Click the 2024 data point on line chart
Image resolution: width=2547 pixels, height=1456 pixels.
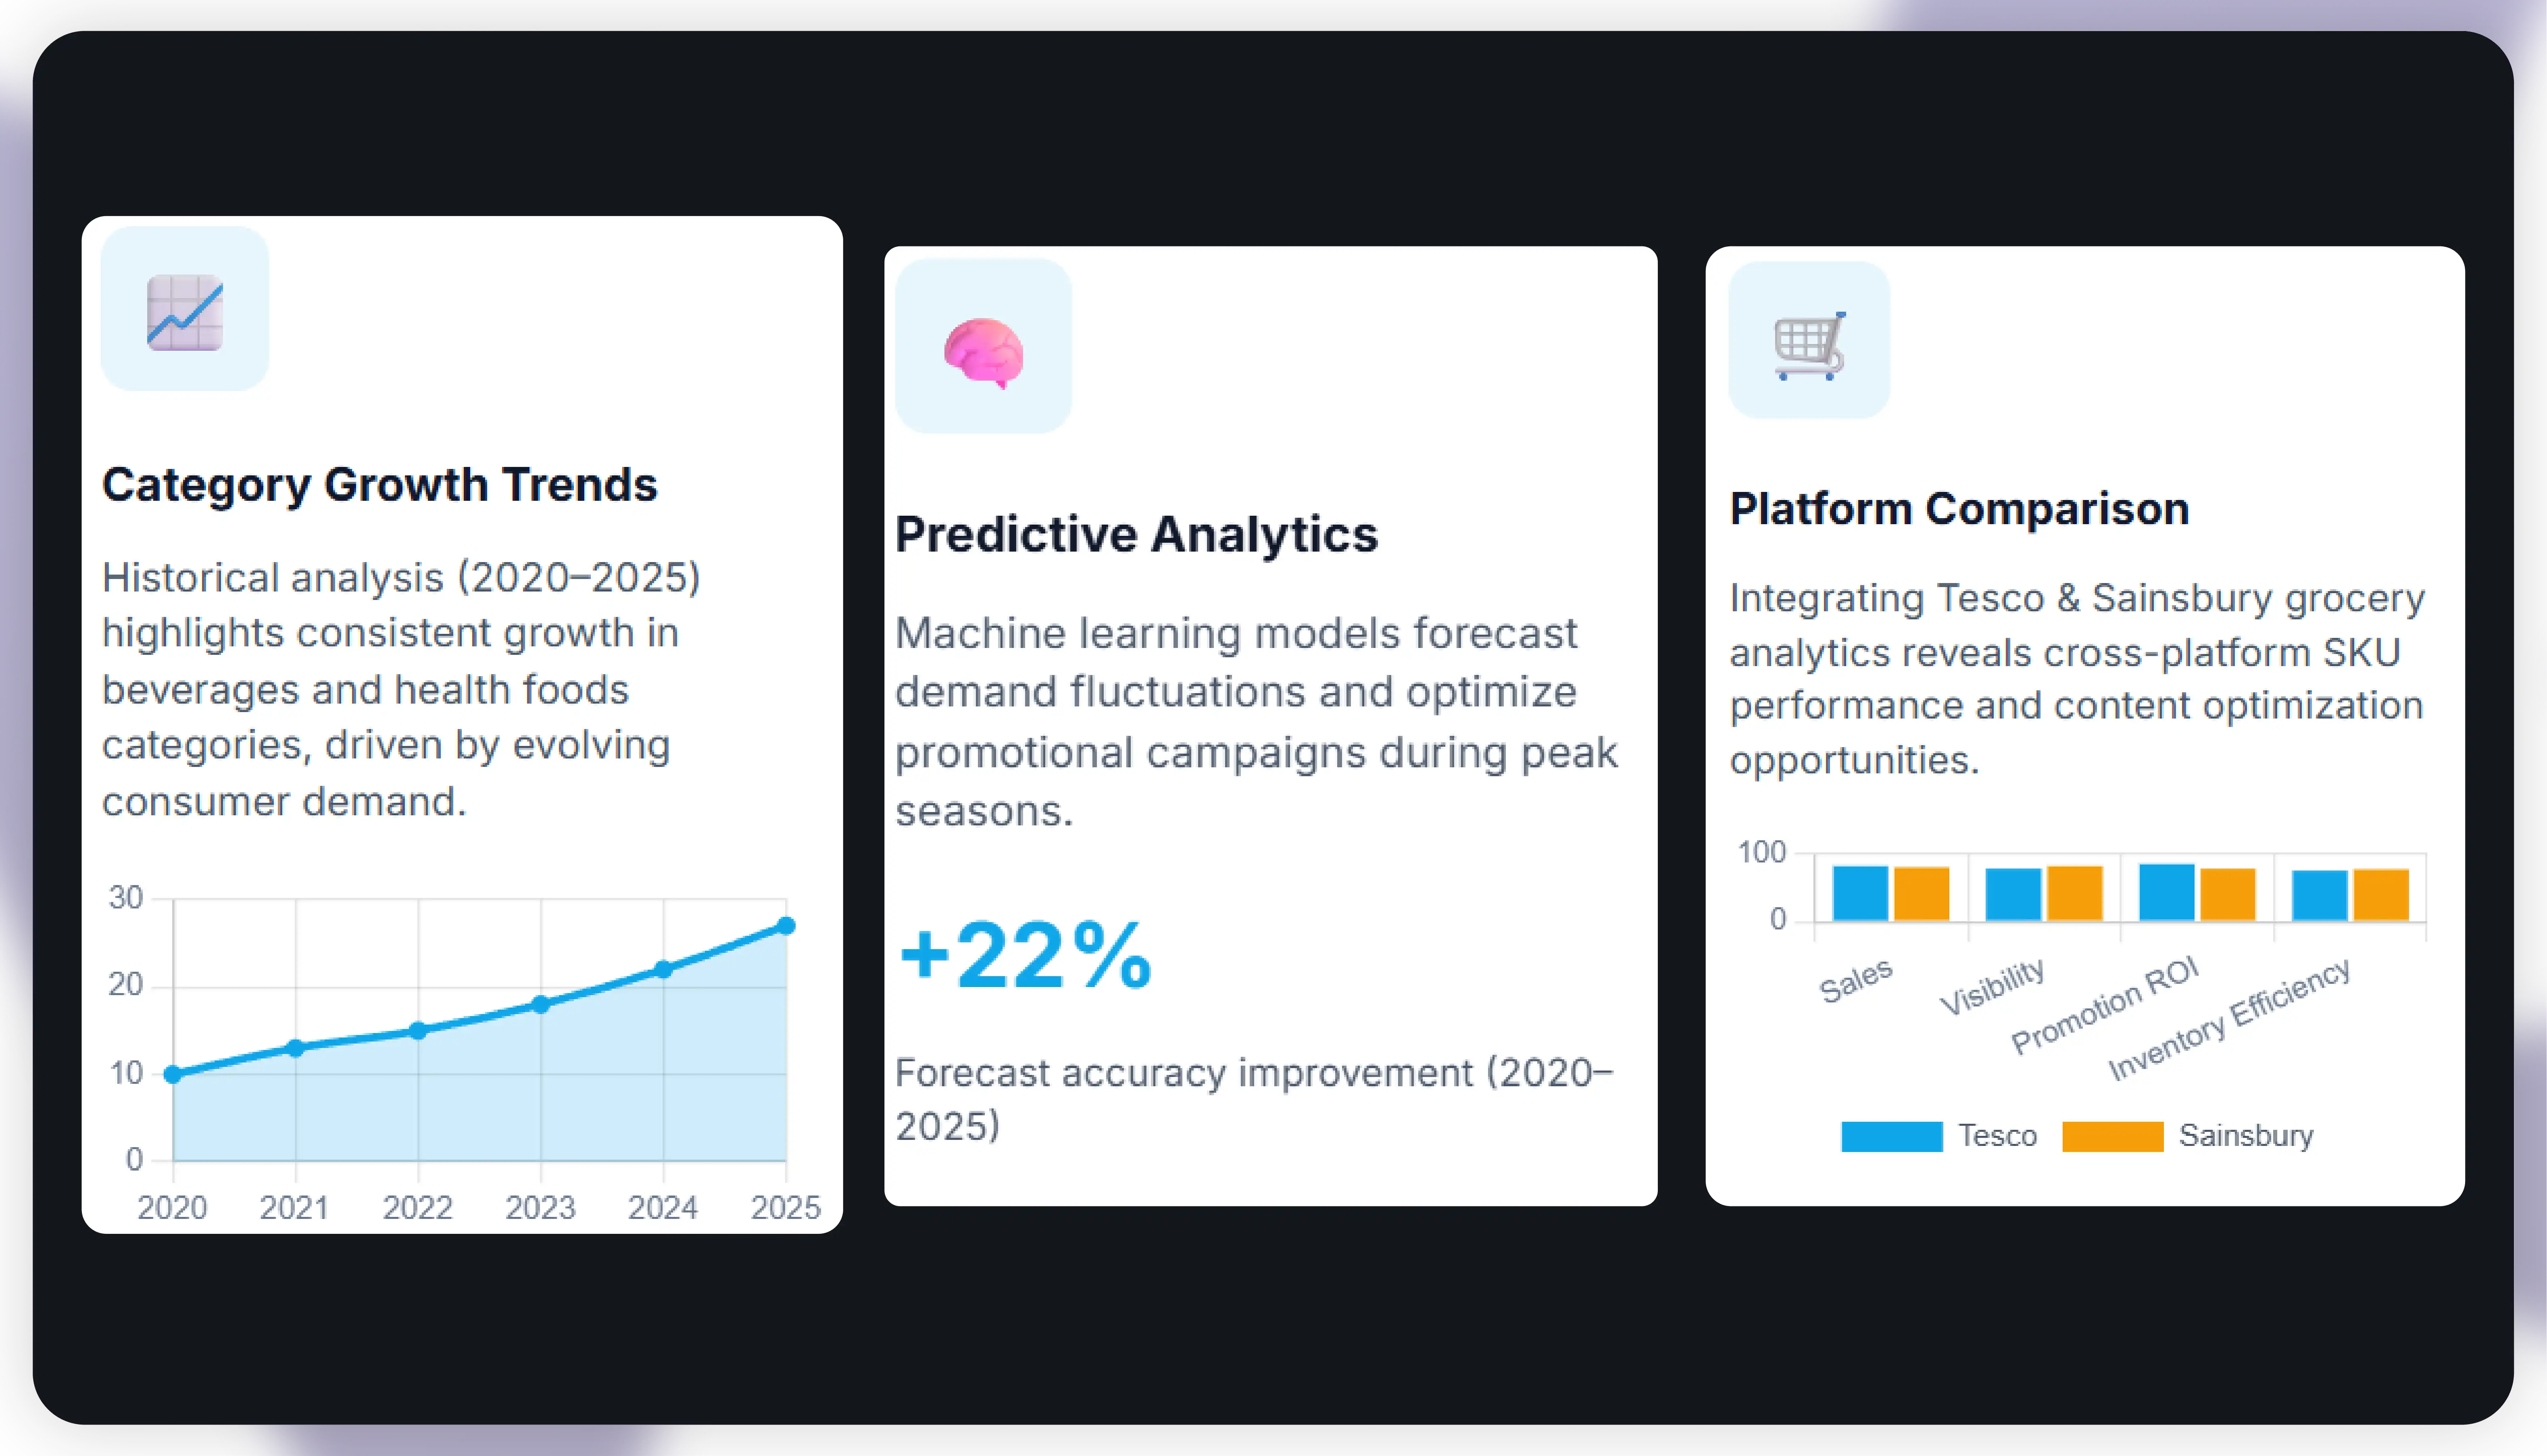point(663,969)
